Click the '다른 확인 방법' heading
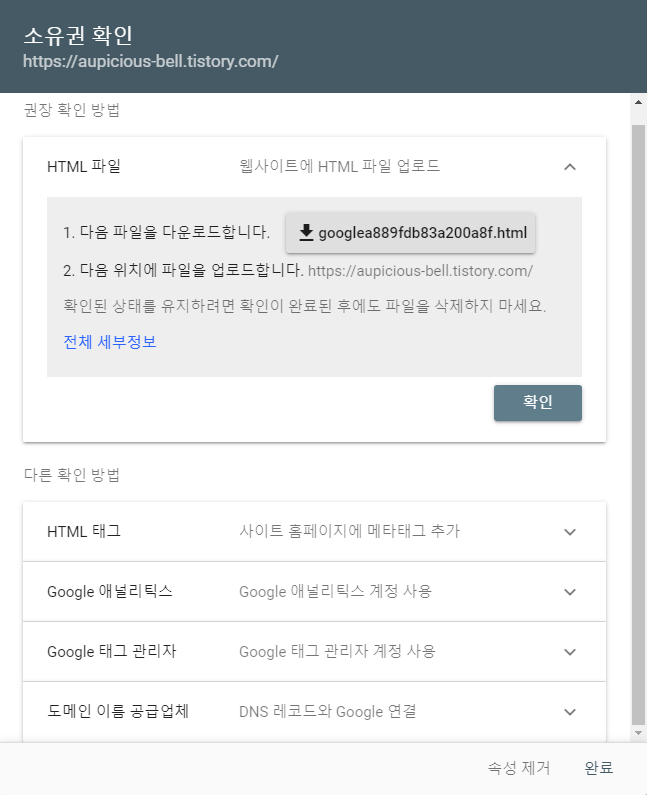 point(71,475)
